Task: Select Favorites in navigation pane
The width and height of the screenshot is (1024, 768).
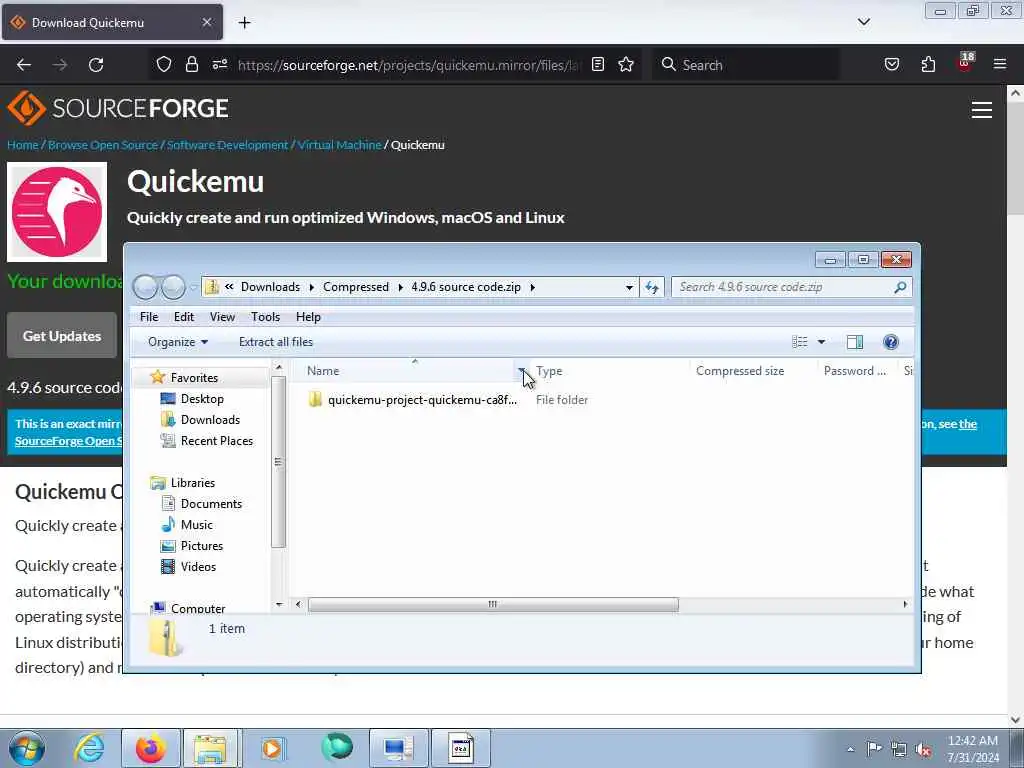Action: click(194, 377)
